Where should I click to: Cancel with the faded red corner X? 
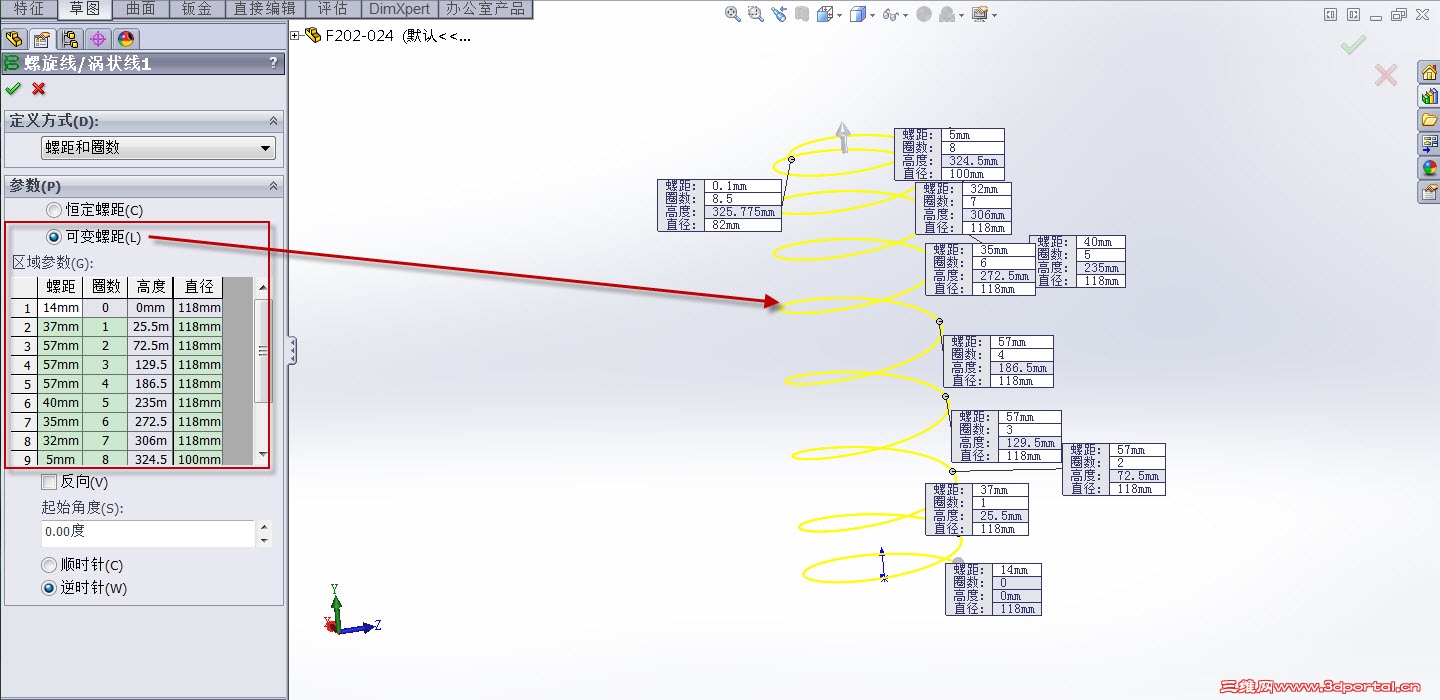click(1385, 74)
